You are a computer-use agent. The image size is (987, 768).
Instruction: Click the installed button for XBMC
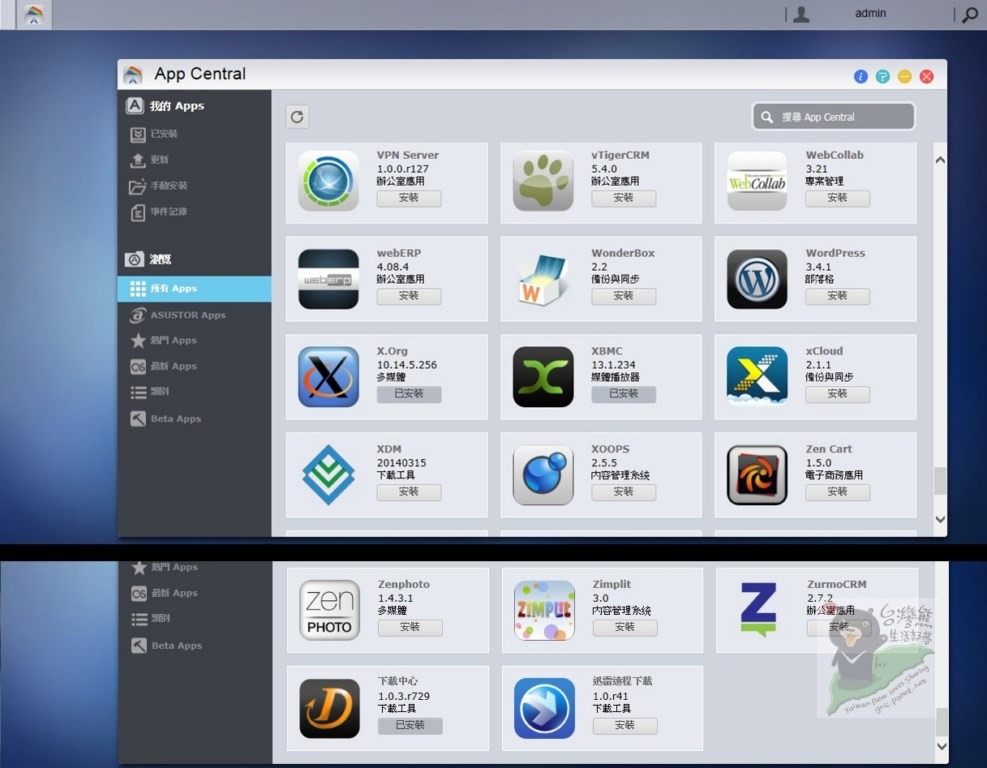tap(624, 394)
